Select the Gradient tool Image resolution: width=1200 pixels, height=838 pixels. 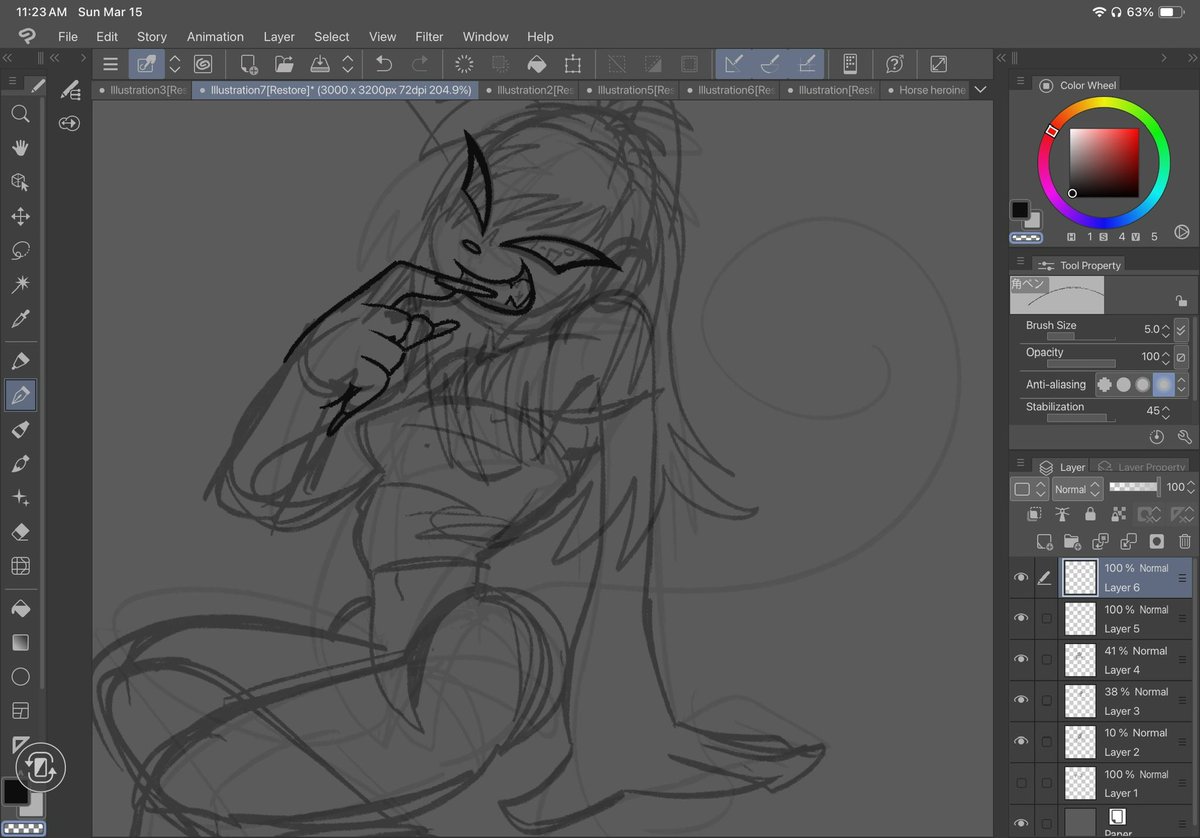(x=20, y=642)
